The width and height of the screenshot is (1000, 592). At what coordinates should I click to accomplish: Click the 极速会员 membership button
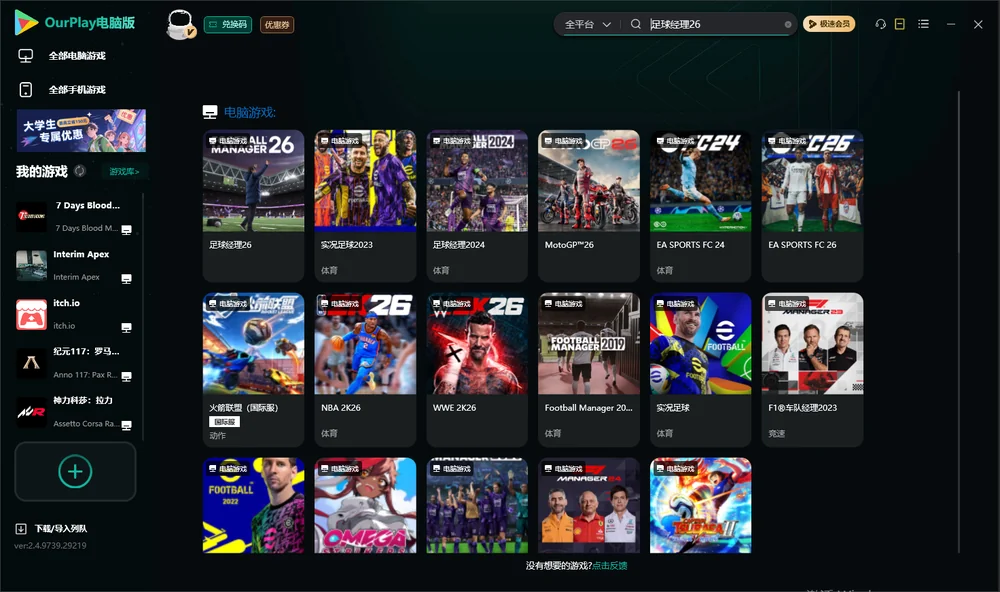click(x=828, y=24)
